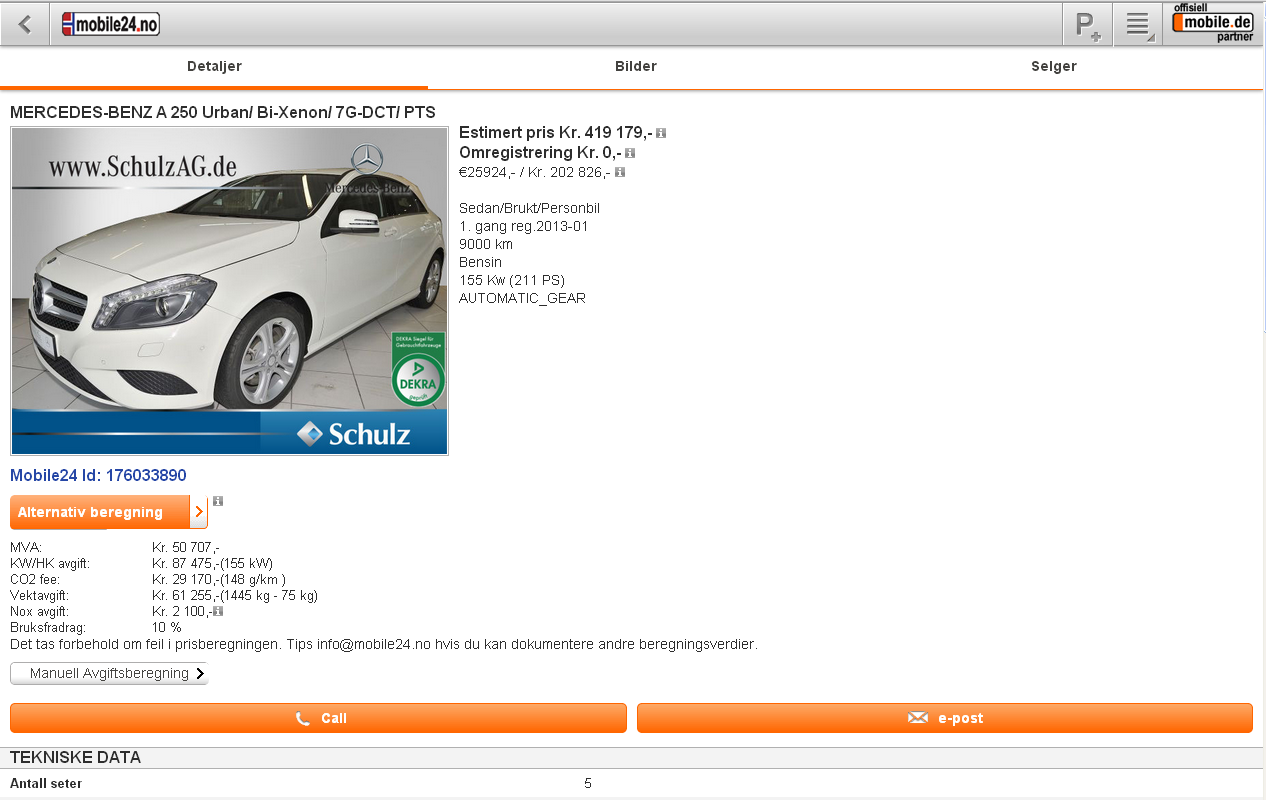Send an e-post to the seller
Screen dimensions: 1266x800
click(x=945, y=718)
